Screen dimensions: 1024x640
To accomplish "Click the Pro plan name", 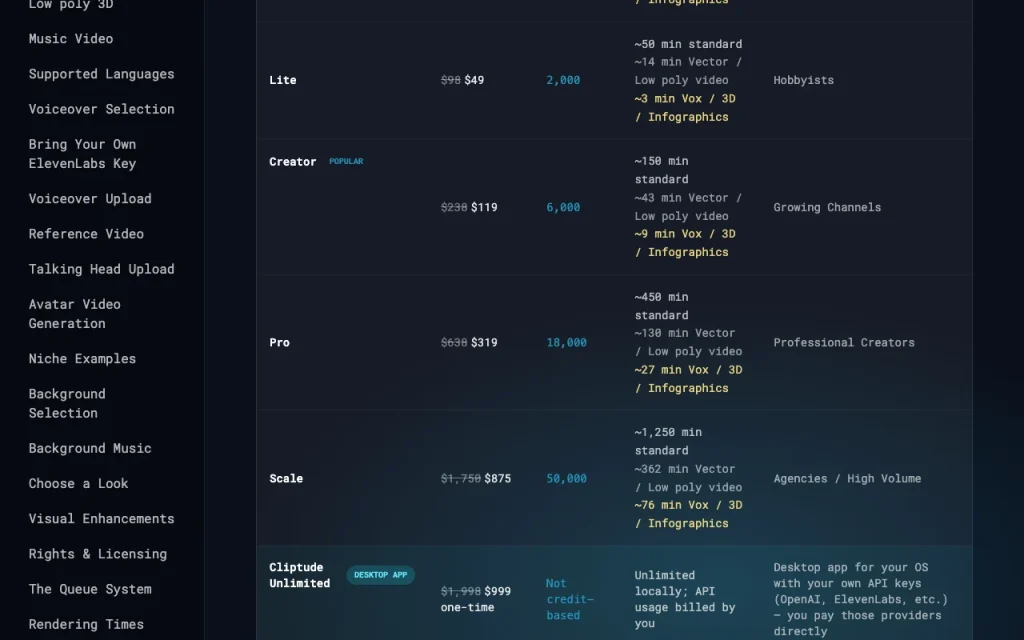I will tap(280, 342).
